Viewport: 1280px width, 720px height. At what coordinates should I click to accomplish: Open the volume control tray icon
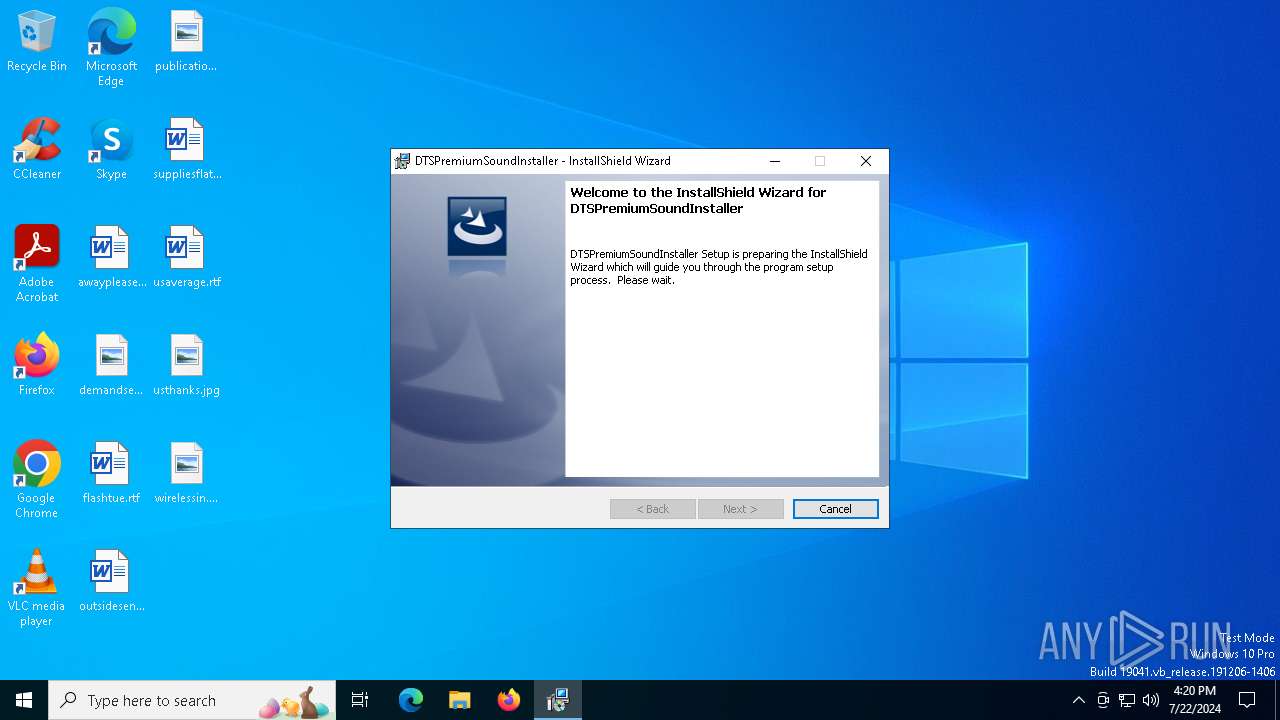(x=1151, y=700)
